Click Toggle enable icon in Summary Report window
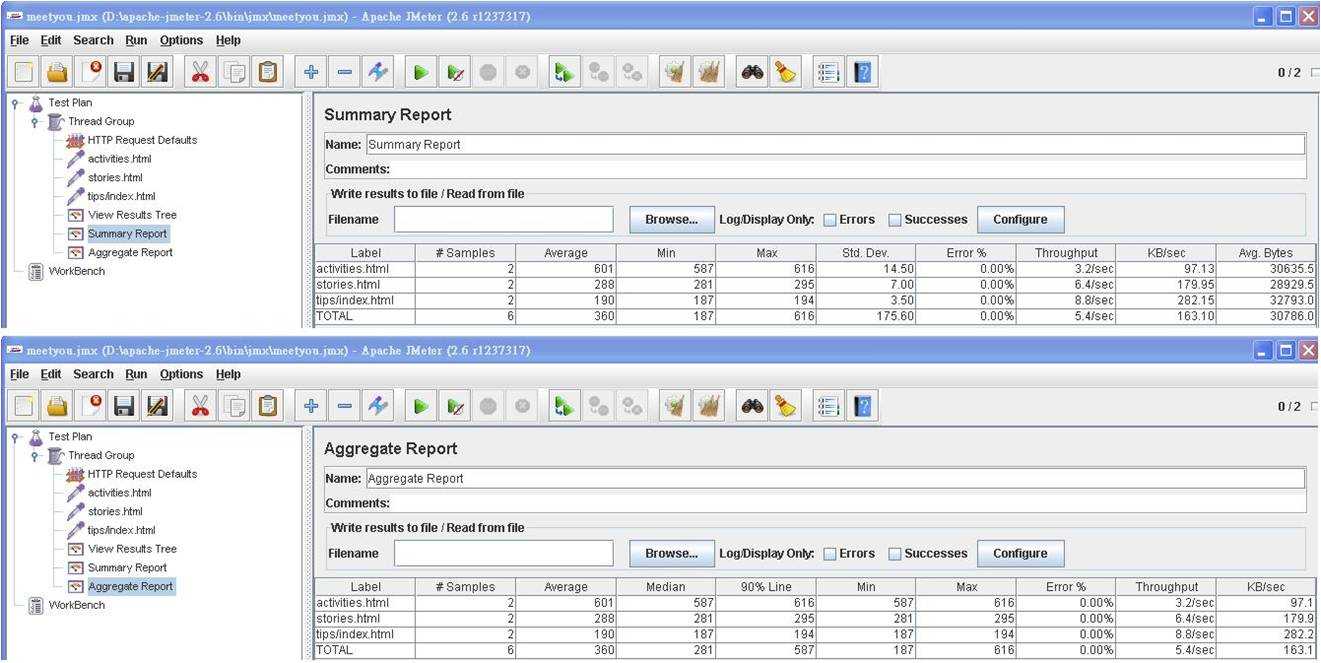The image size is (1321, 663). click(x=378, y=72)
